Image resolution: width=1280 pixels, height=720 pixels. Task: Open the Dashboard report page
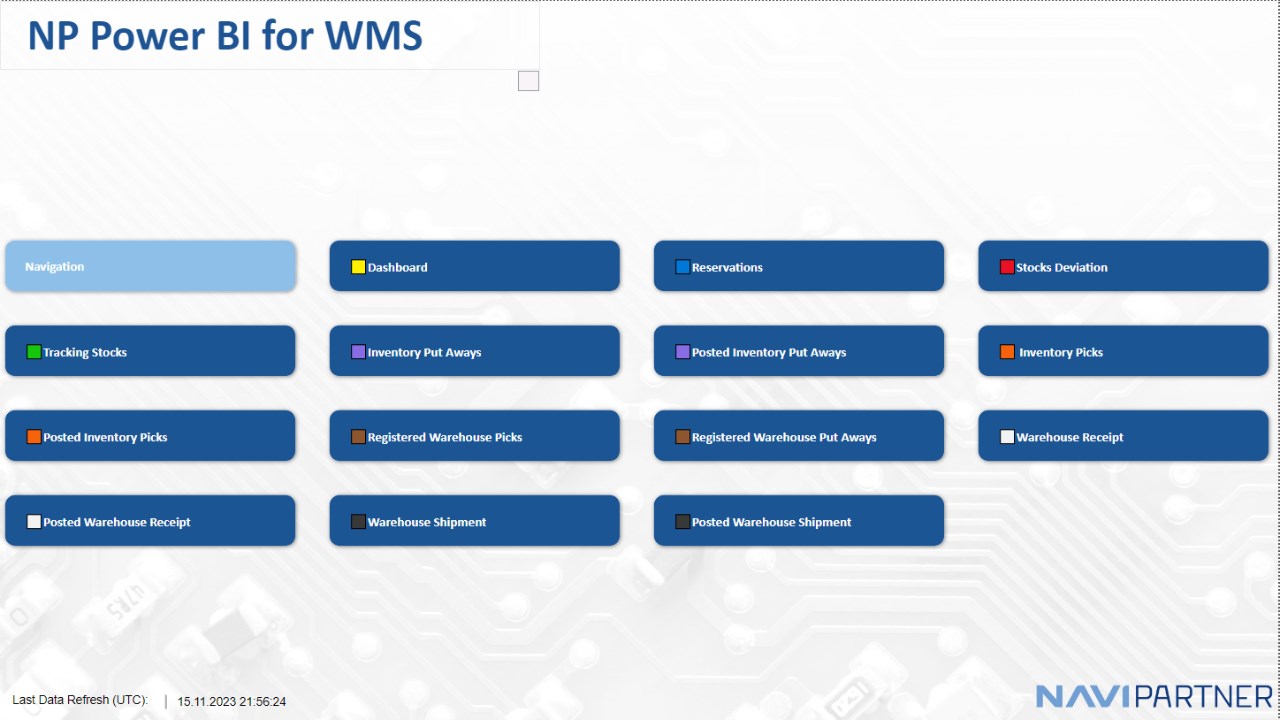475,266
